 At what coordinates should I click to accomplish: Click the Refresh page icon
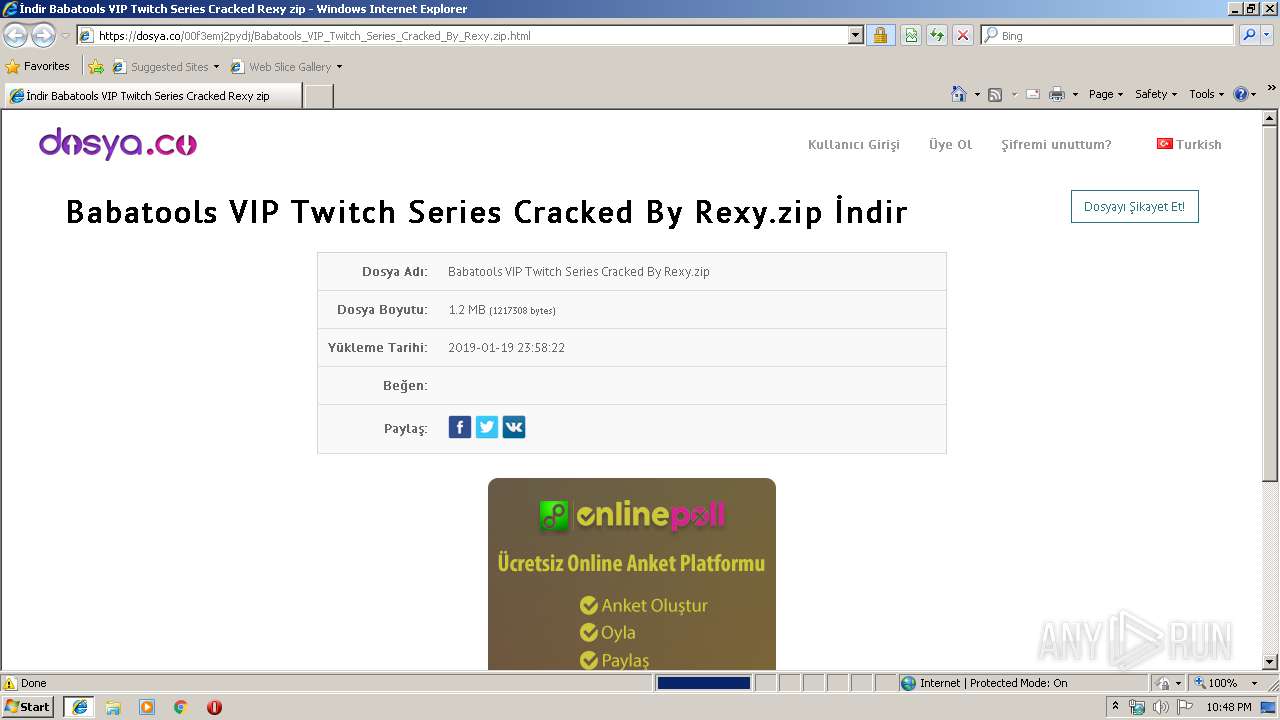click(x=937, y=36)
